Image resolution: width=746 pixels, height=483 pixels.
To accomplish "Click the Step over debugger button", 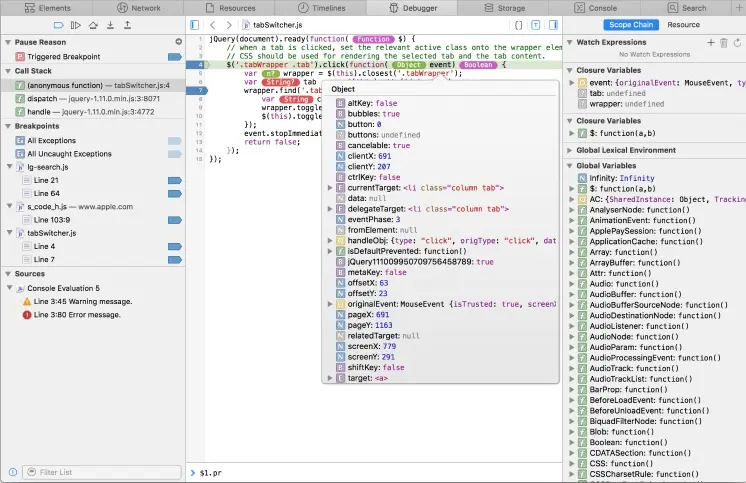I will (93, 25).
